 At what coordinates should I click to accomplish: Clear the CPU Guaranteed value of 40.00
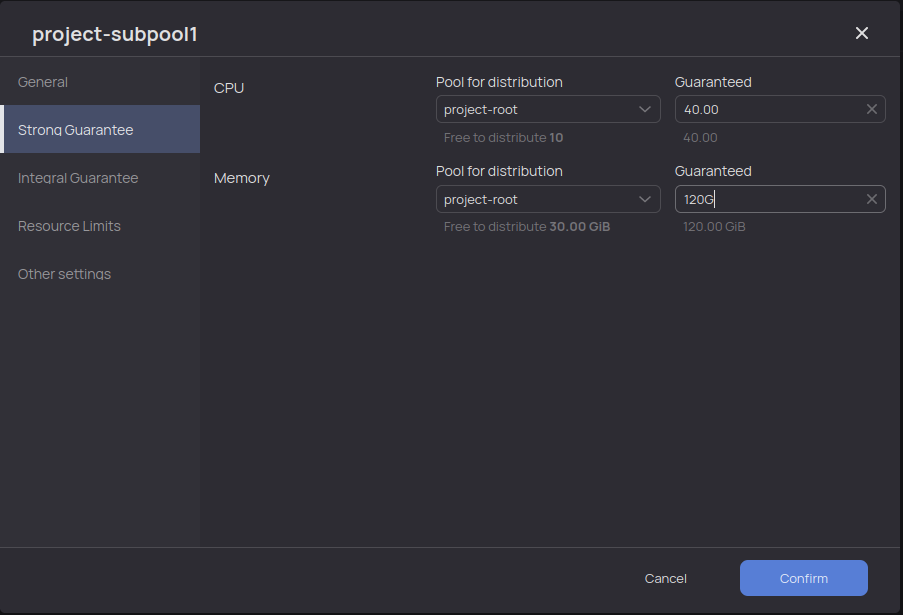pyautogui.click(x=871, y=108)
